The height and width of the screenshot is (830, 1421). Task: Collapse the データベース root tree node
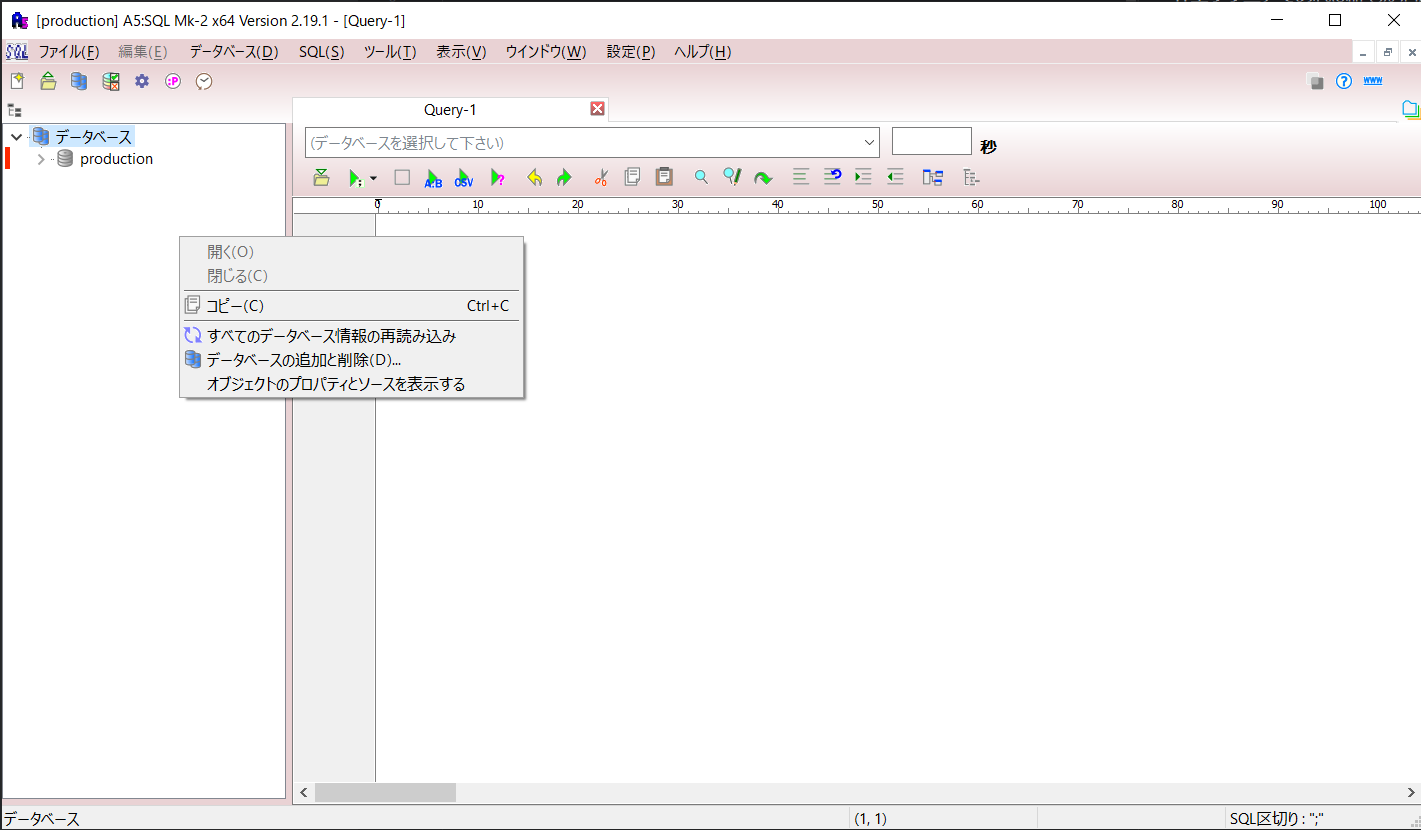click(x=17, y=137)
